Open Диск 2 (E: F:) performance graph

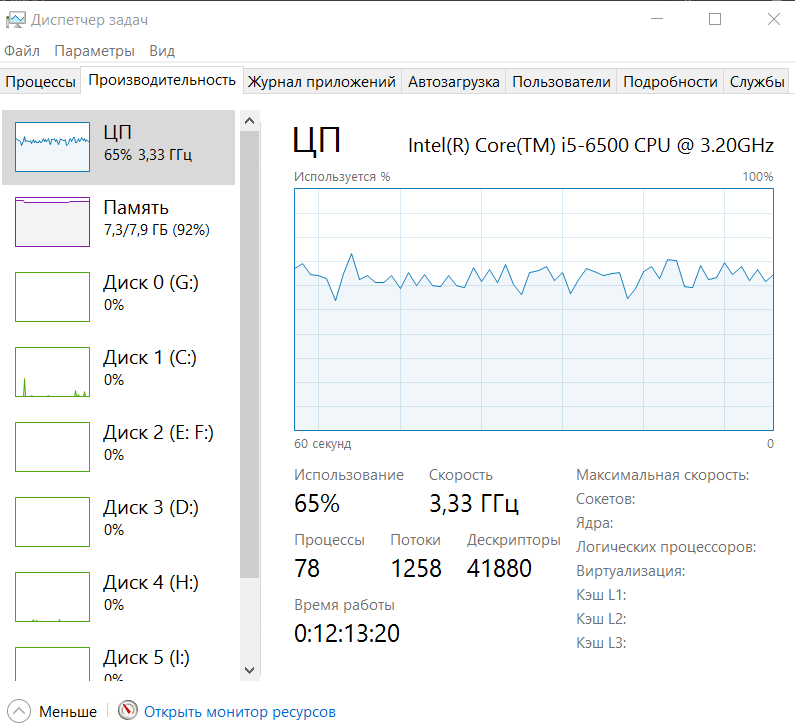click(118, 447)
